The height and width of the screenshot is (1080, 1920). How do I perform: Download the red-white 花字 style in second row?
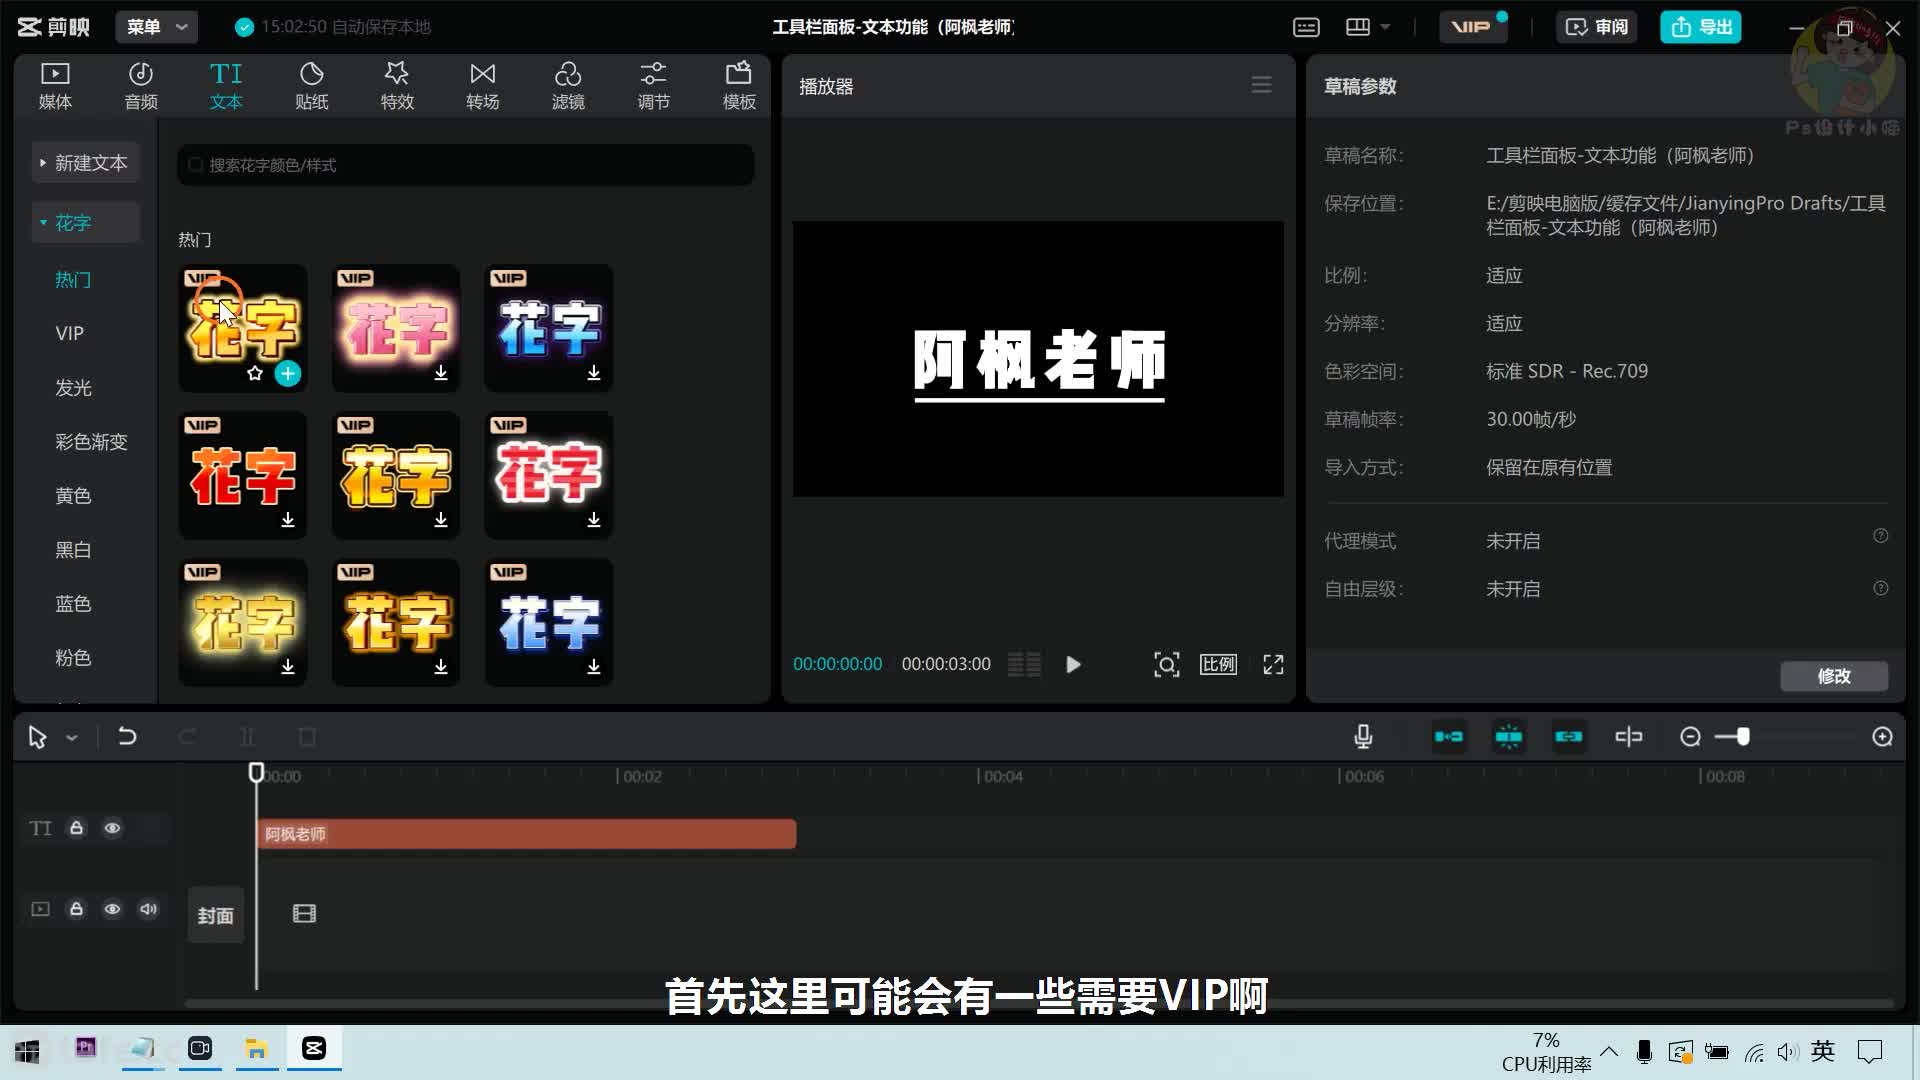[594, 520]
